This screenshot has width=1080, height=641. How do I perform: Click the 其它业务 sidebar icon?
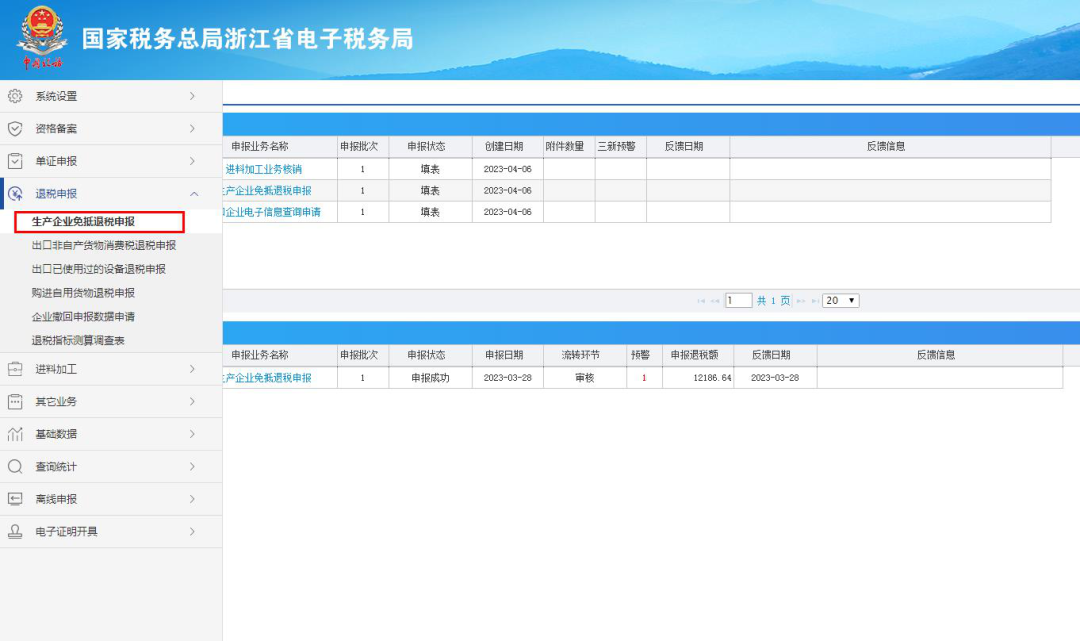click(x=14, y=401)
